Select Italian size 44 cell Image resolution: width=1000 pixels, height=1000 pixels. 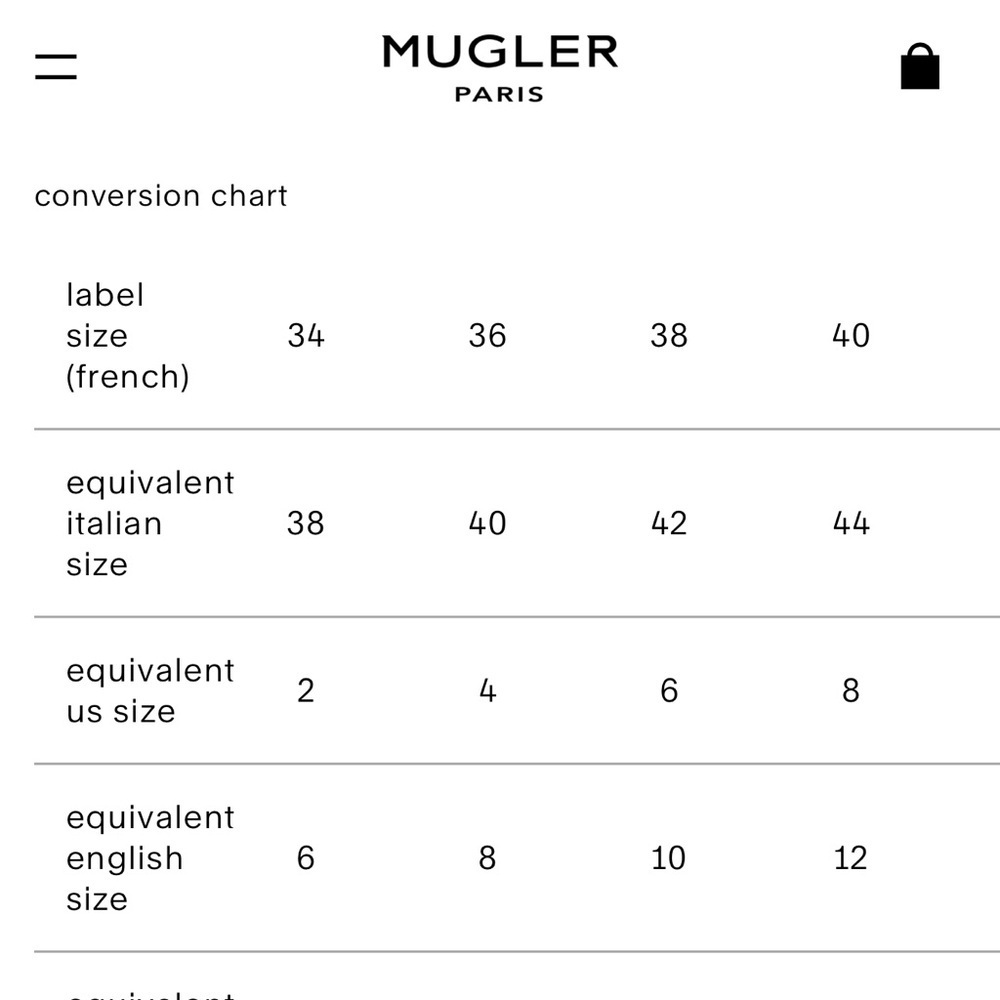(x=851, y=524)
